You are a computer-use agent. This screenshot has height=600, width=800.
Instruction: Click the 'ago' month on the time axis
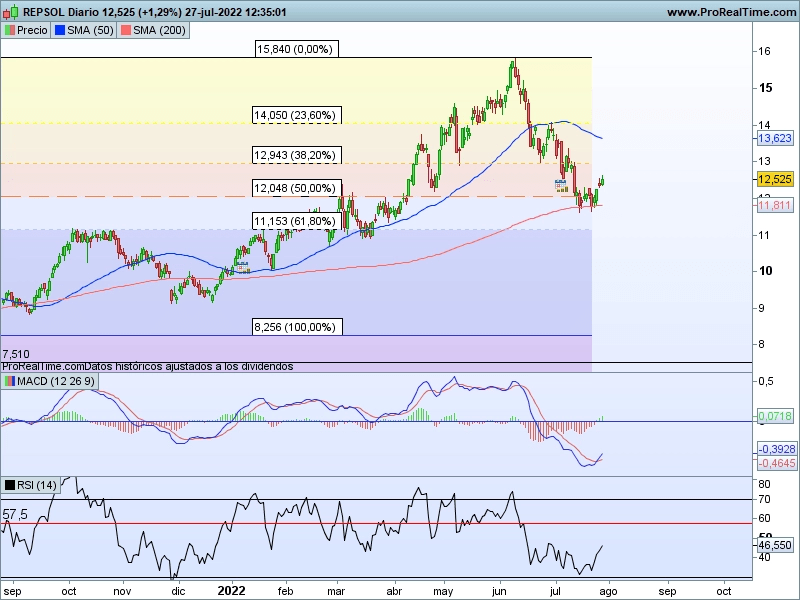click(608, 592)
